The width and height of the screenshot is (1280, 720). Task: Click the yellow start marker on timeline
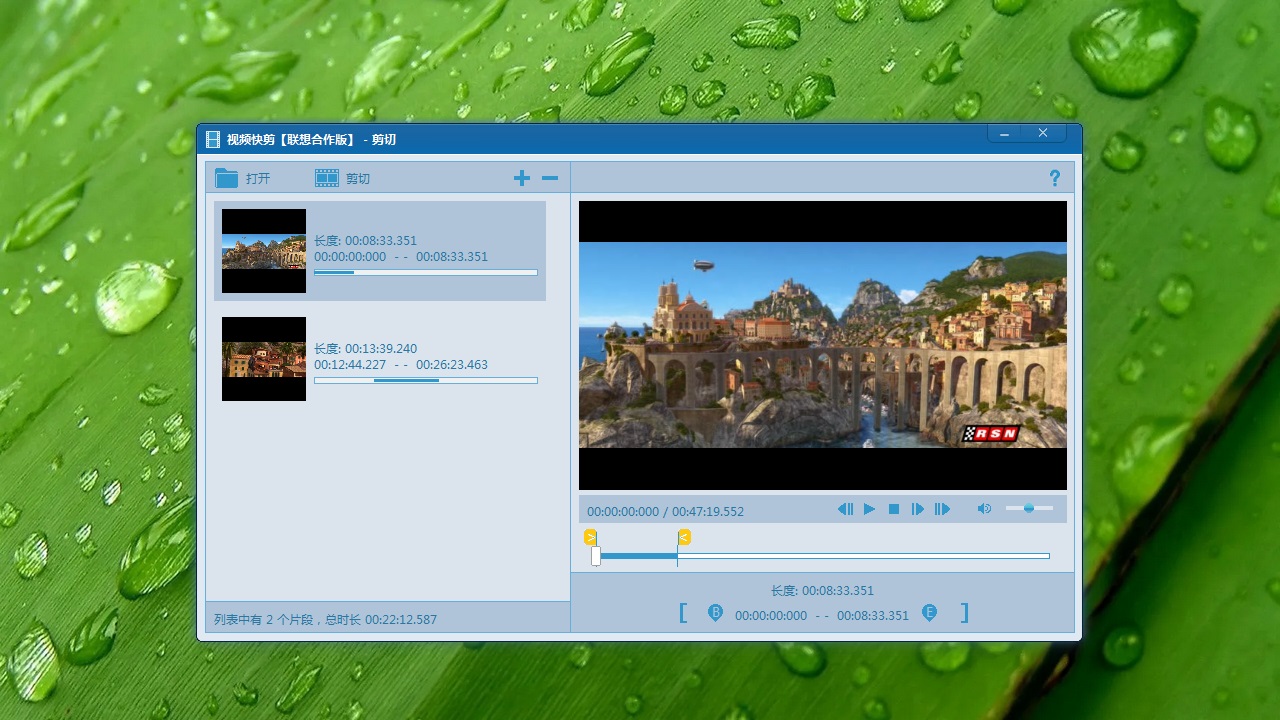click(x=591, y=537)
